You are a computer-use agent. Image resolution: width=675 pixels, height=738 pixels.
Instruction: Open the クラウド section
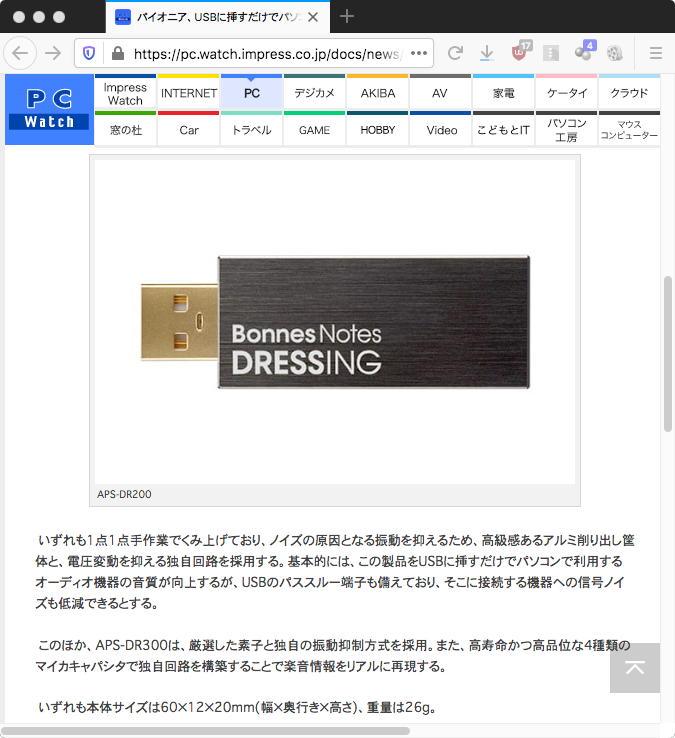629,94
